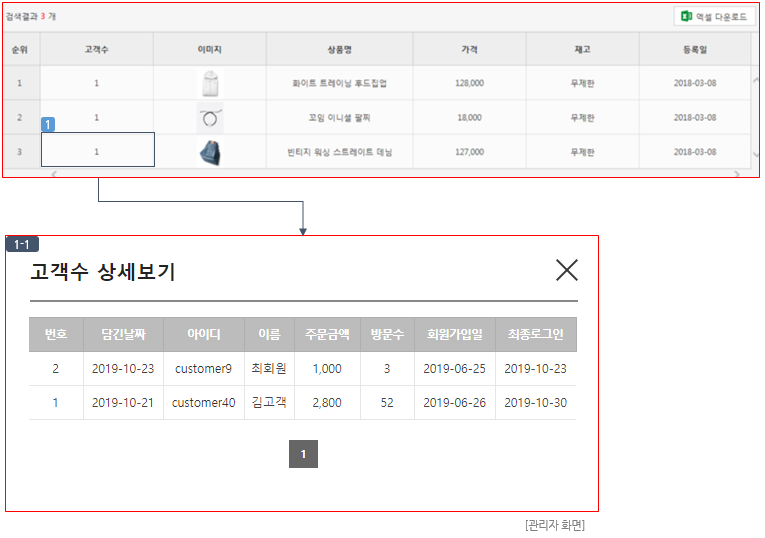Click order amount 1,000
This screenshot has width=765, height=538.
327,369
